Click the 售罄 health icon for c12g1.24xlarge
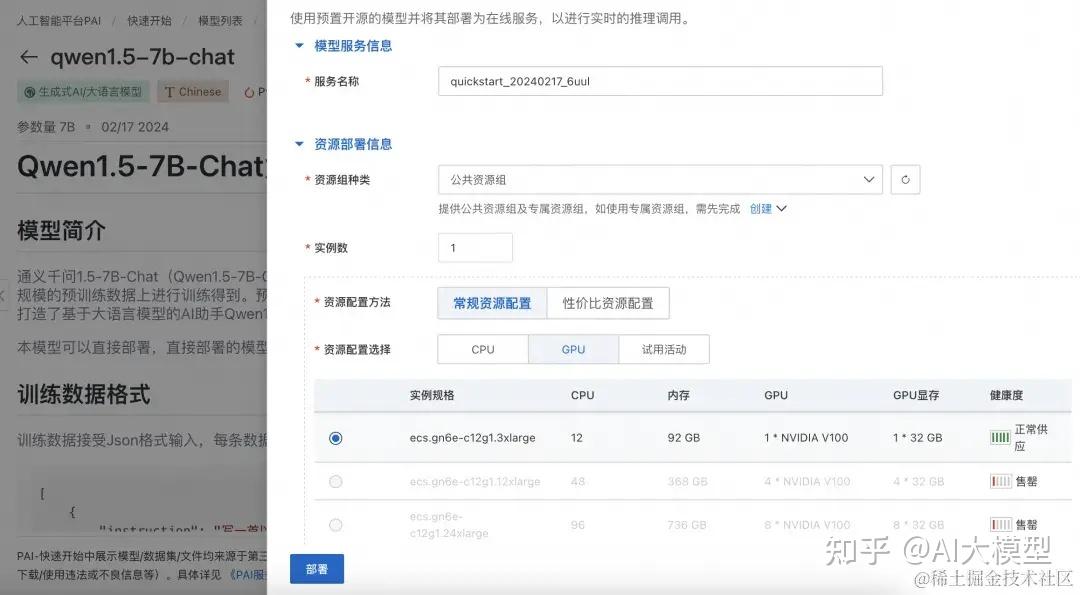The image size is (1080, 595). [1000, 525]
